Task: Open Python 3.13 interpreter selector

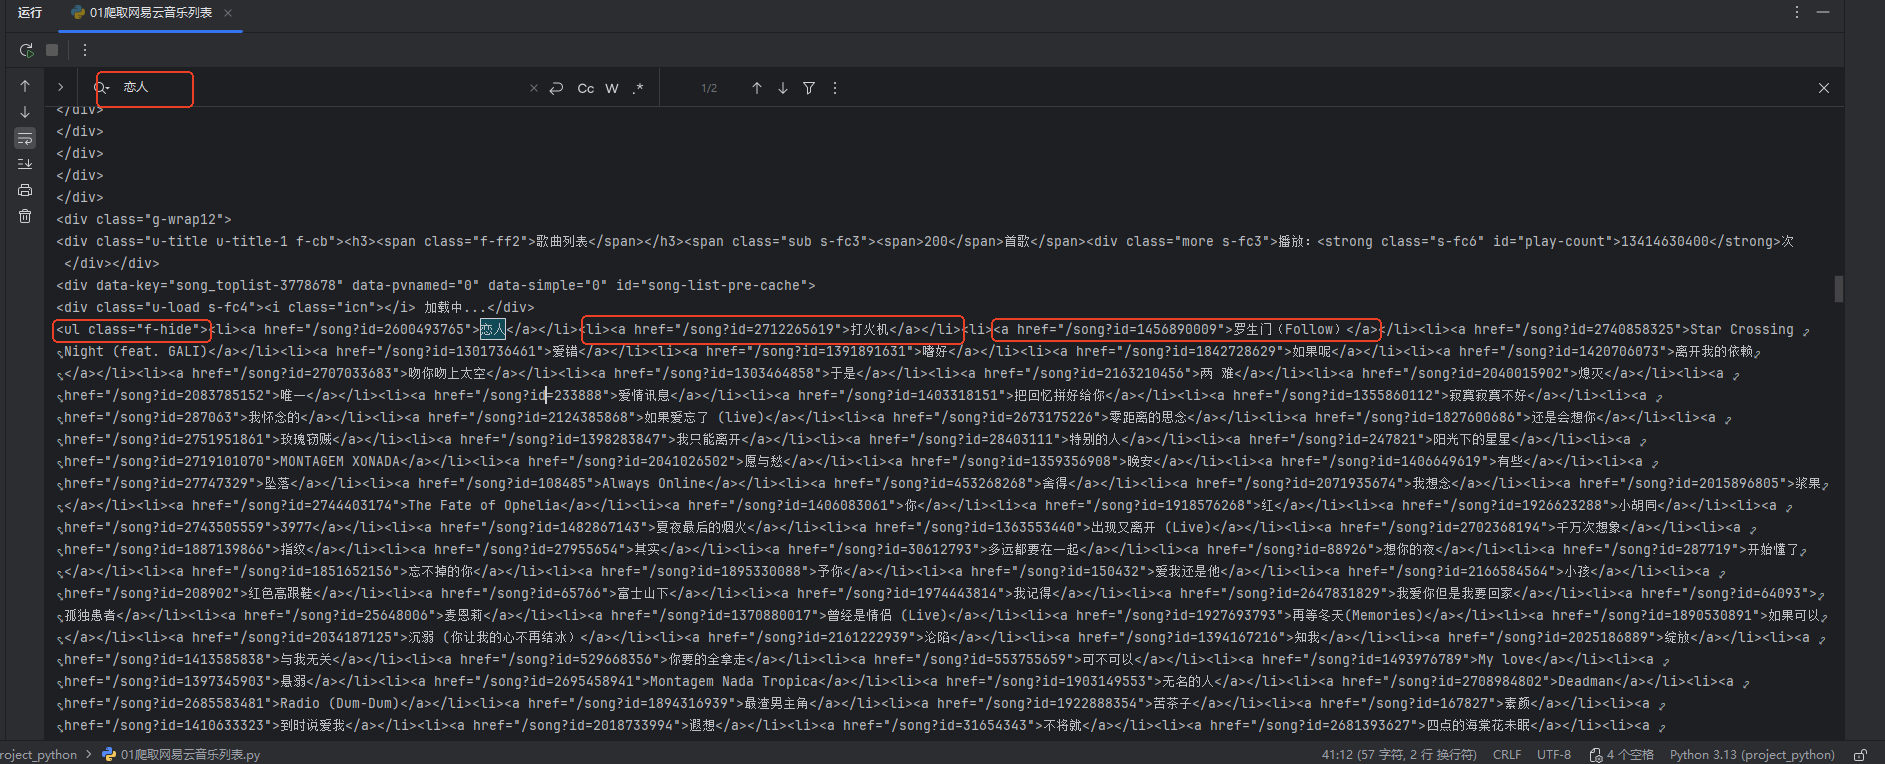Action: (x=1752, y=755)
